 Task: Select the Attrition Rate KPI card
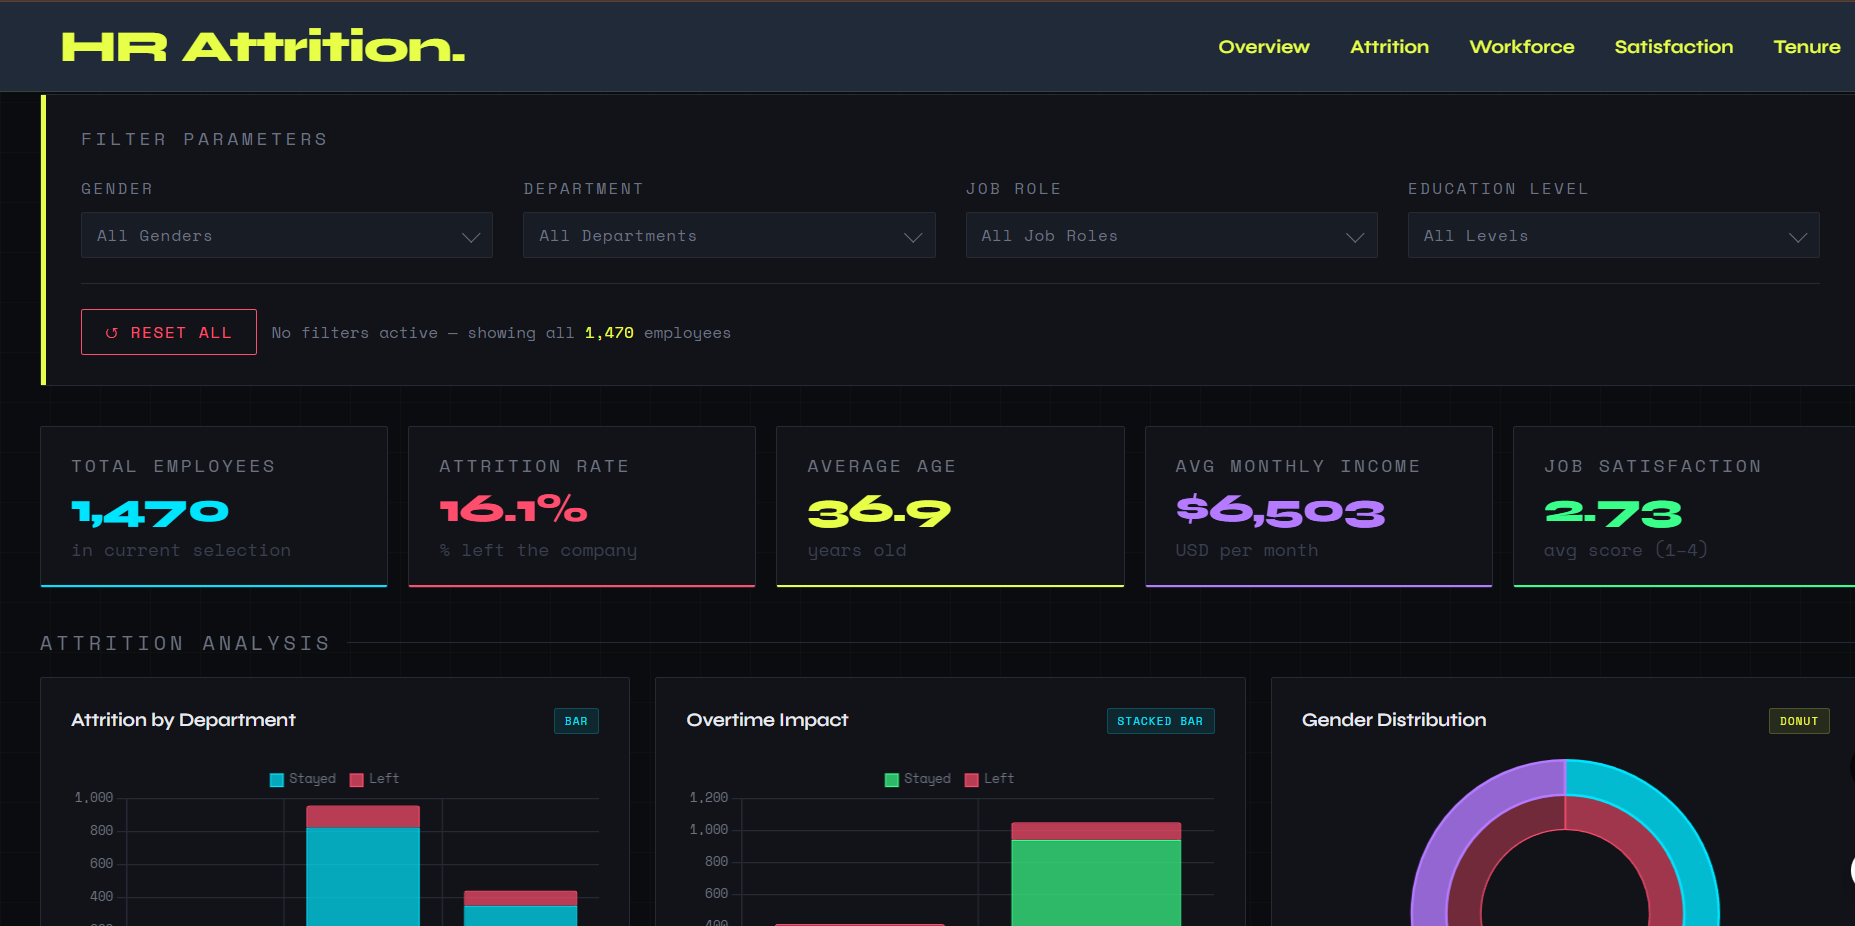pos(581,506)
